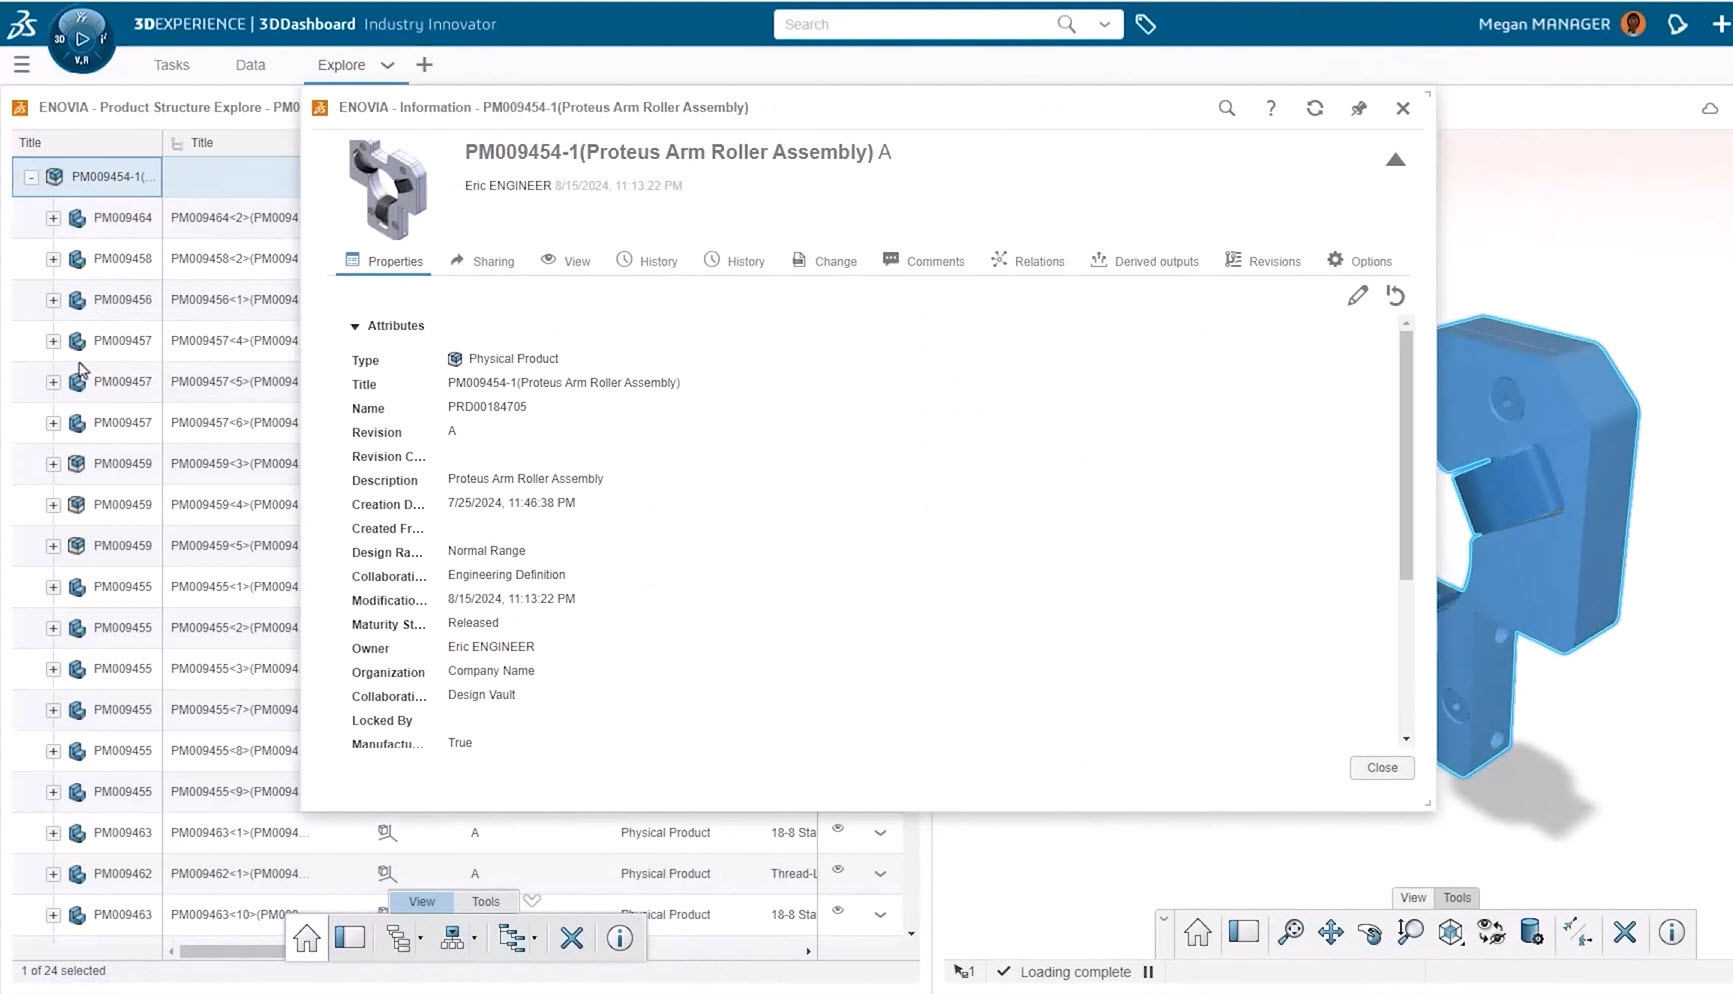Click the tag icon beside search bar
1733x994 pixels.
[1146, 25]
